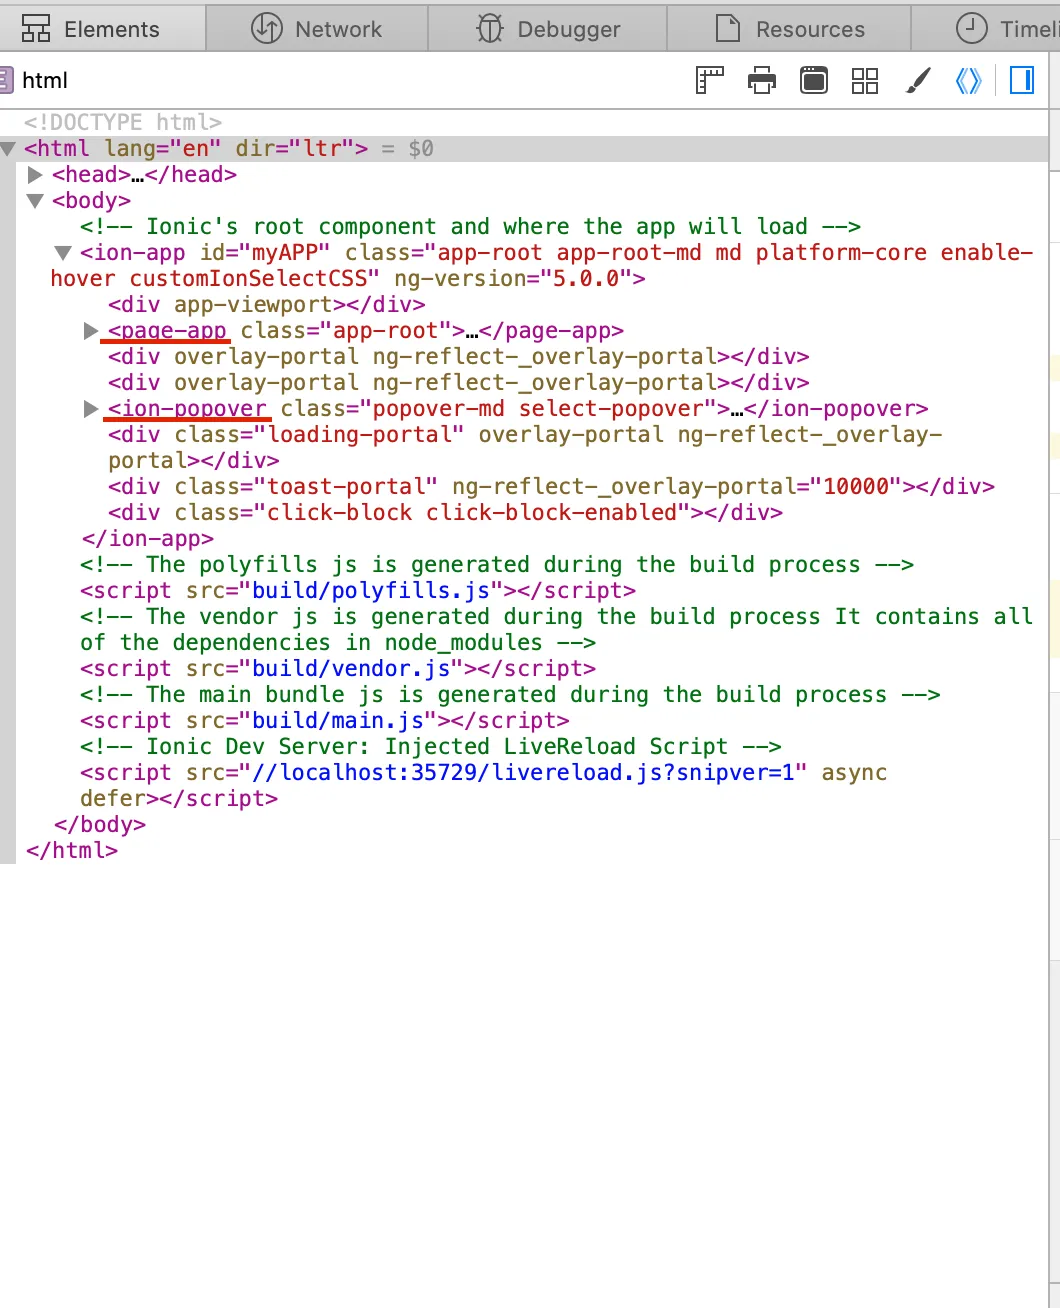Toggle rulers icon in DOM toolbar

point(709,80)
